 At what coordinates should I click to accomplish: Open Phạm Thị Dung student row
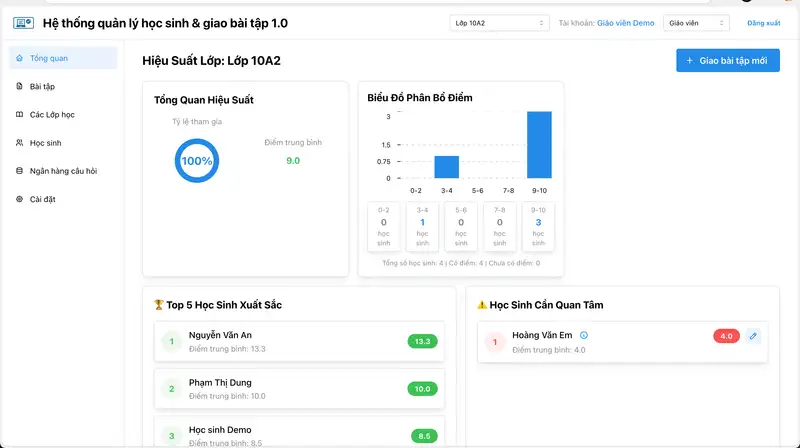point(299,389)
